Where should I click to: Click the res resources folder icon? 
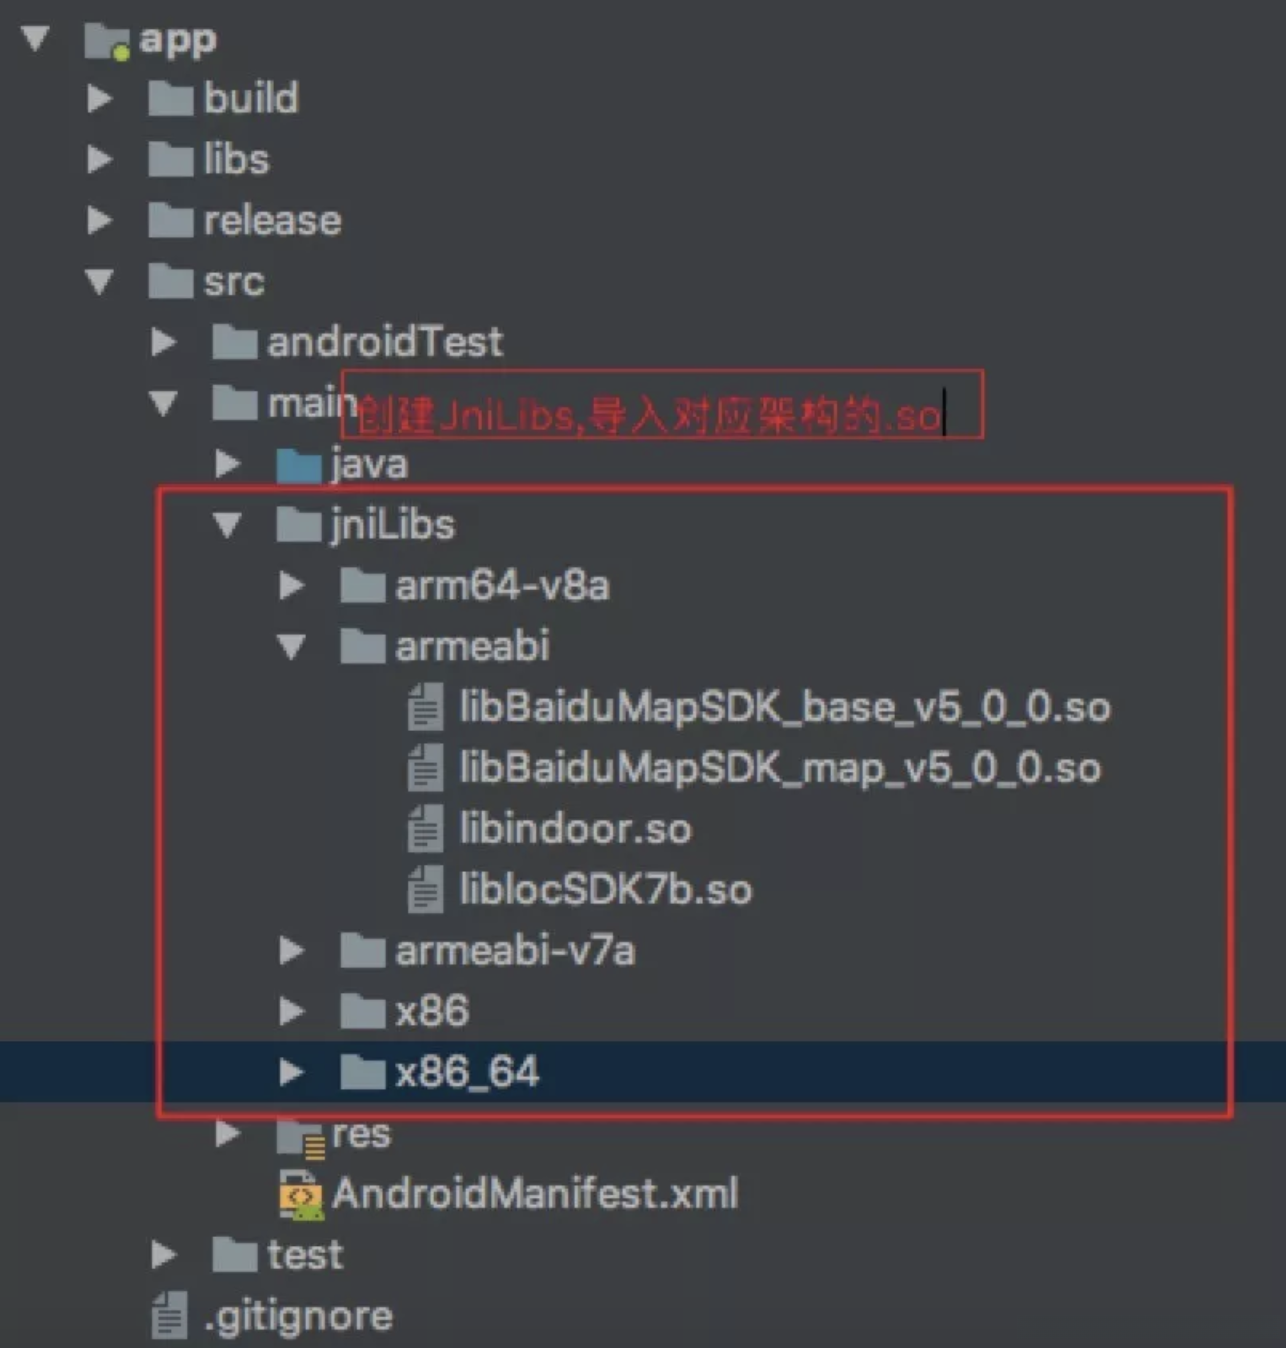pyautogui.click(x=300, y=1136)
